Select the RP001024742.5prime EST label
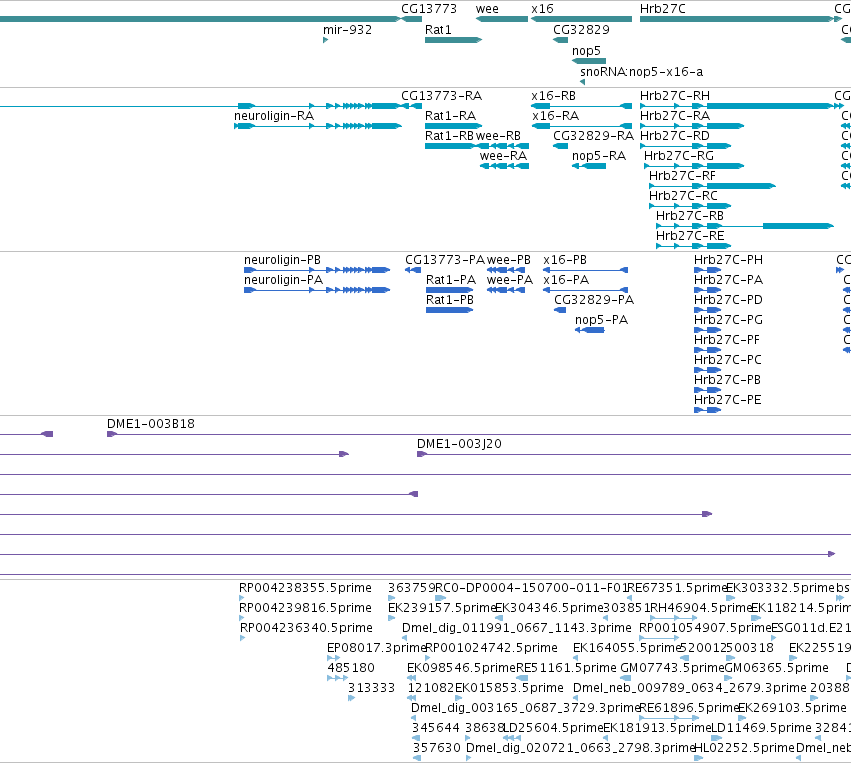Viewport: 851px width, 763px height. coord(492,648)
